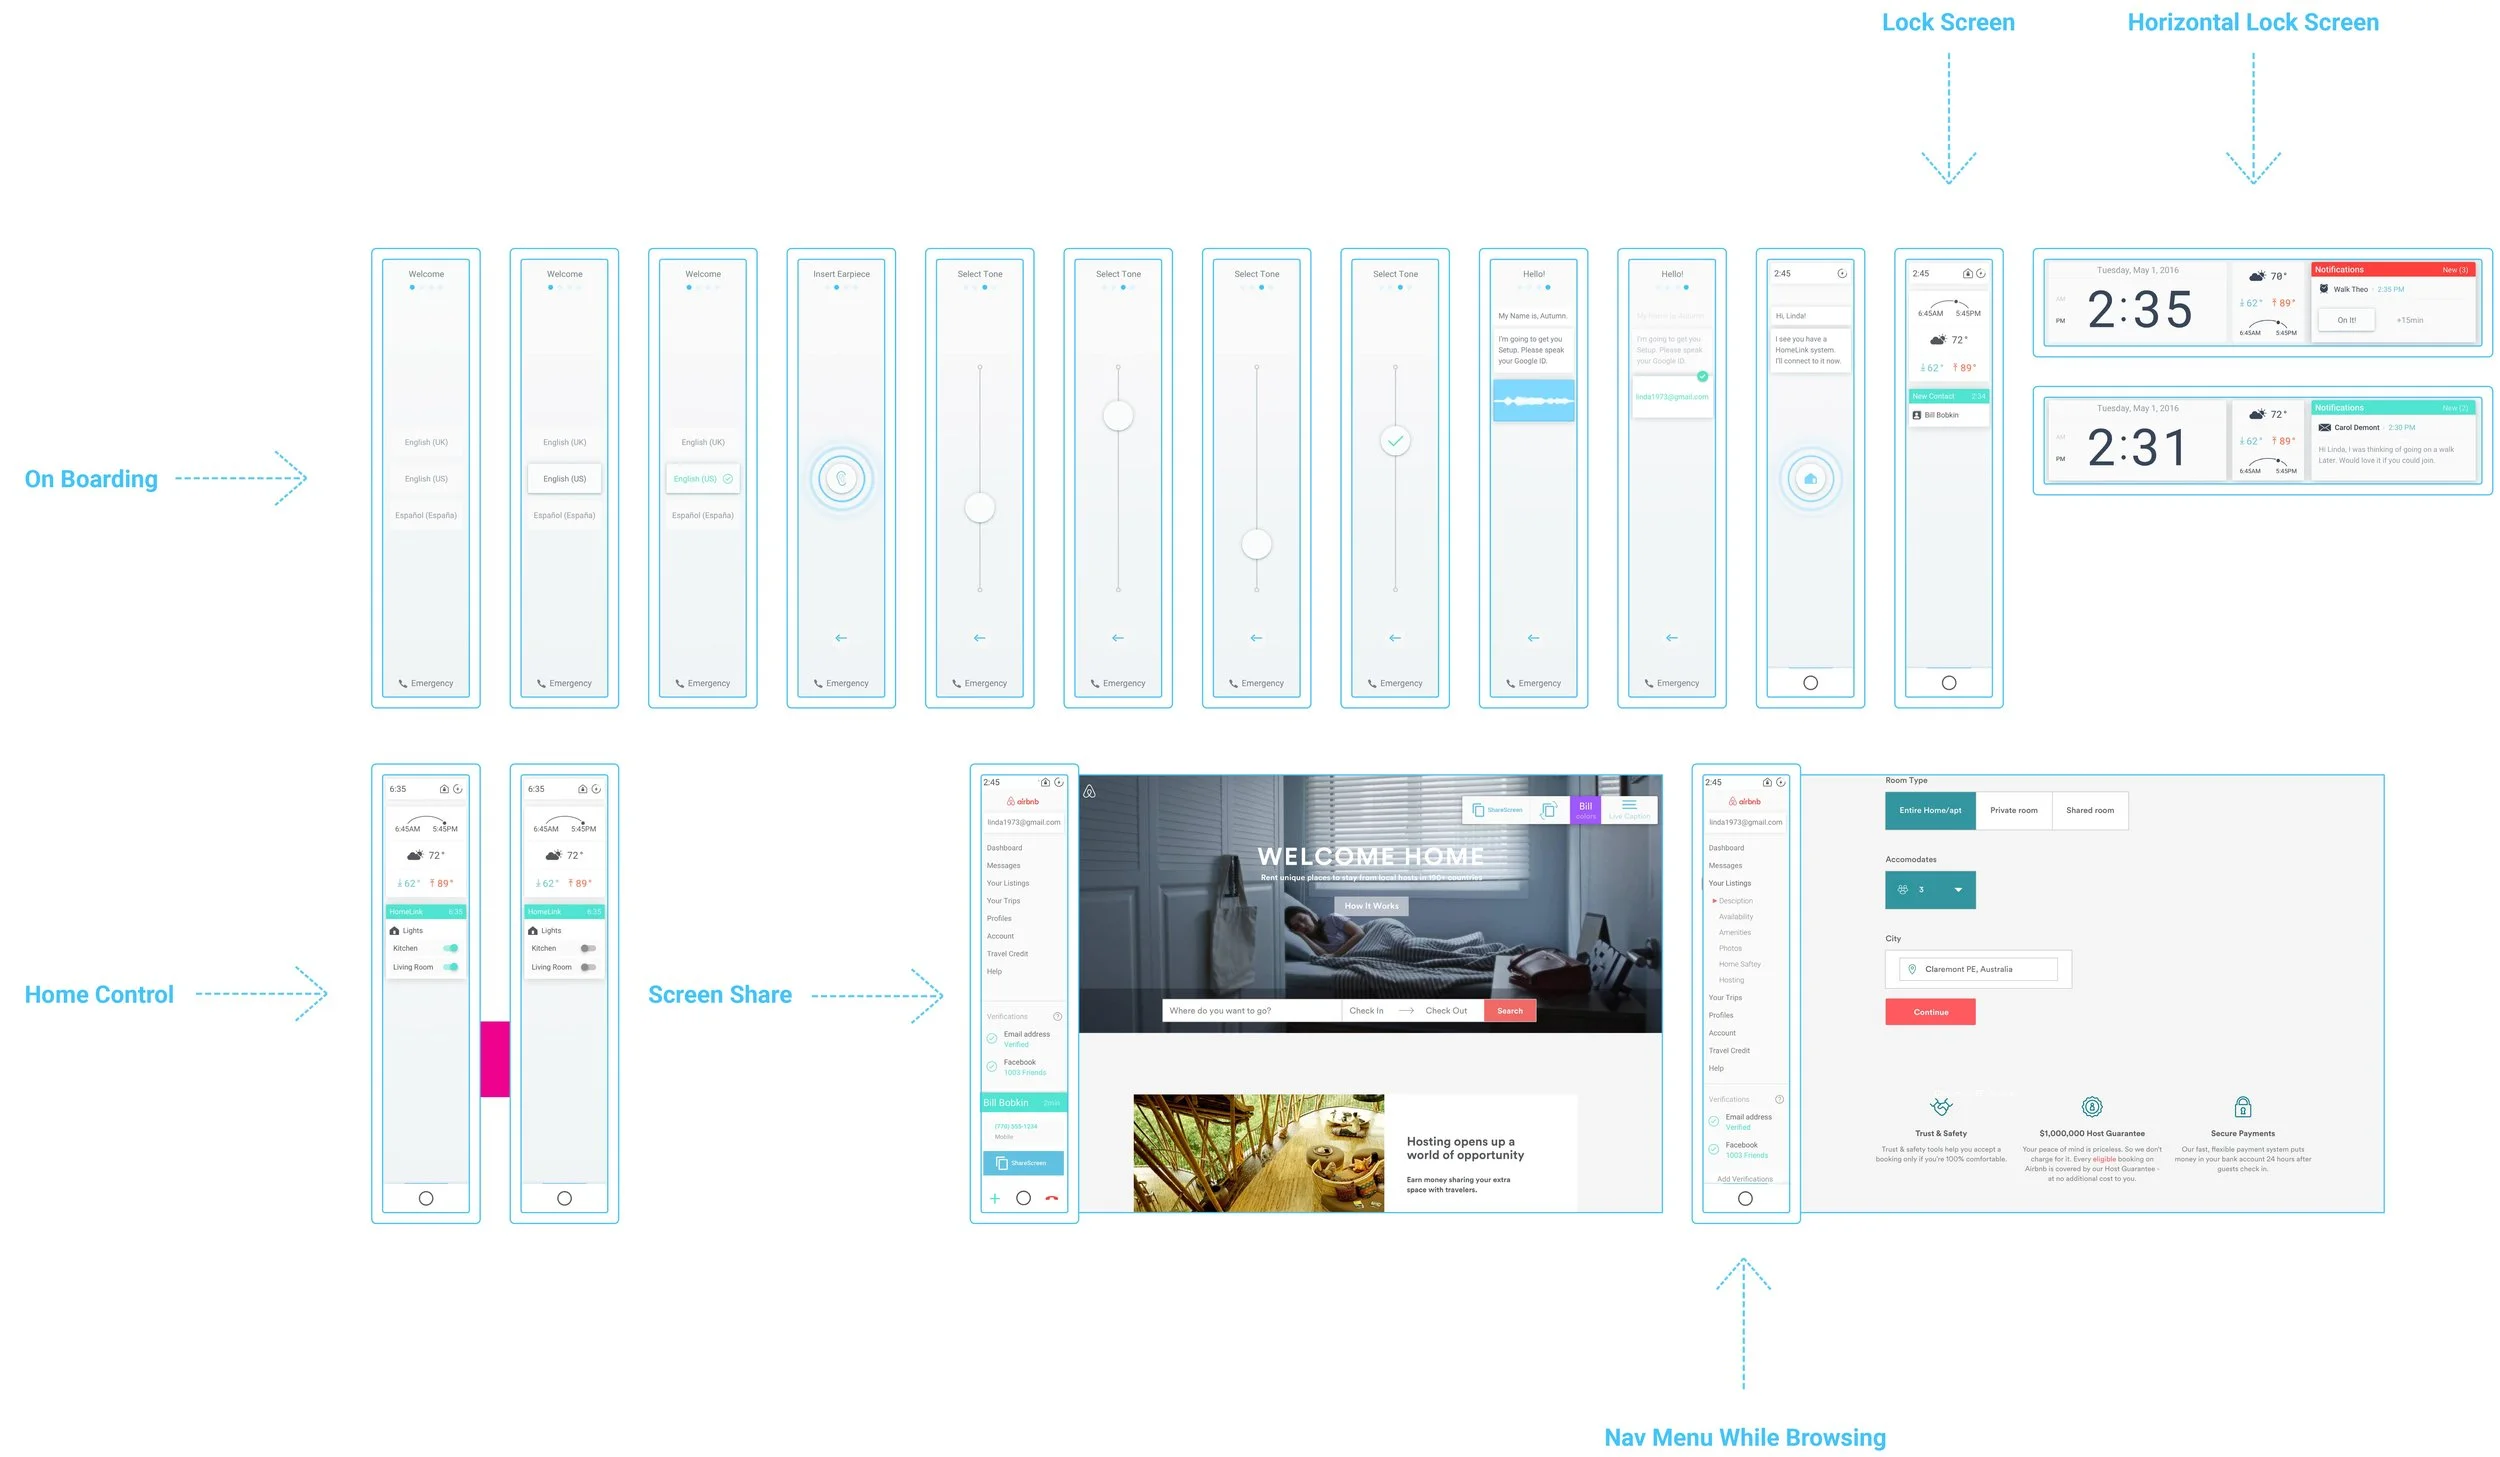This screenshot has width=2500, height=1457.
Task: Expand Desciption item with red triangle
Action: click(1732, 901)
